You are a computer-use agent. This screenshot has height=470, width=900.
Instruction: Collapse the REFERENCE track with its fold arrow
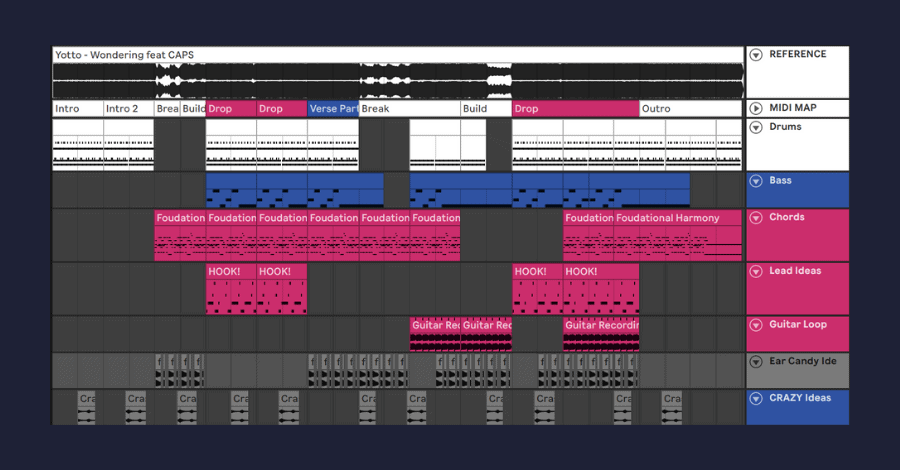coord(756,55)
